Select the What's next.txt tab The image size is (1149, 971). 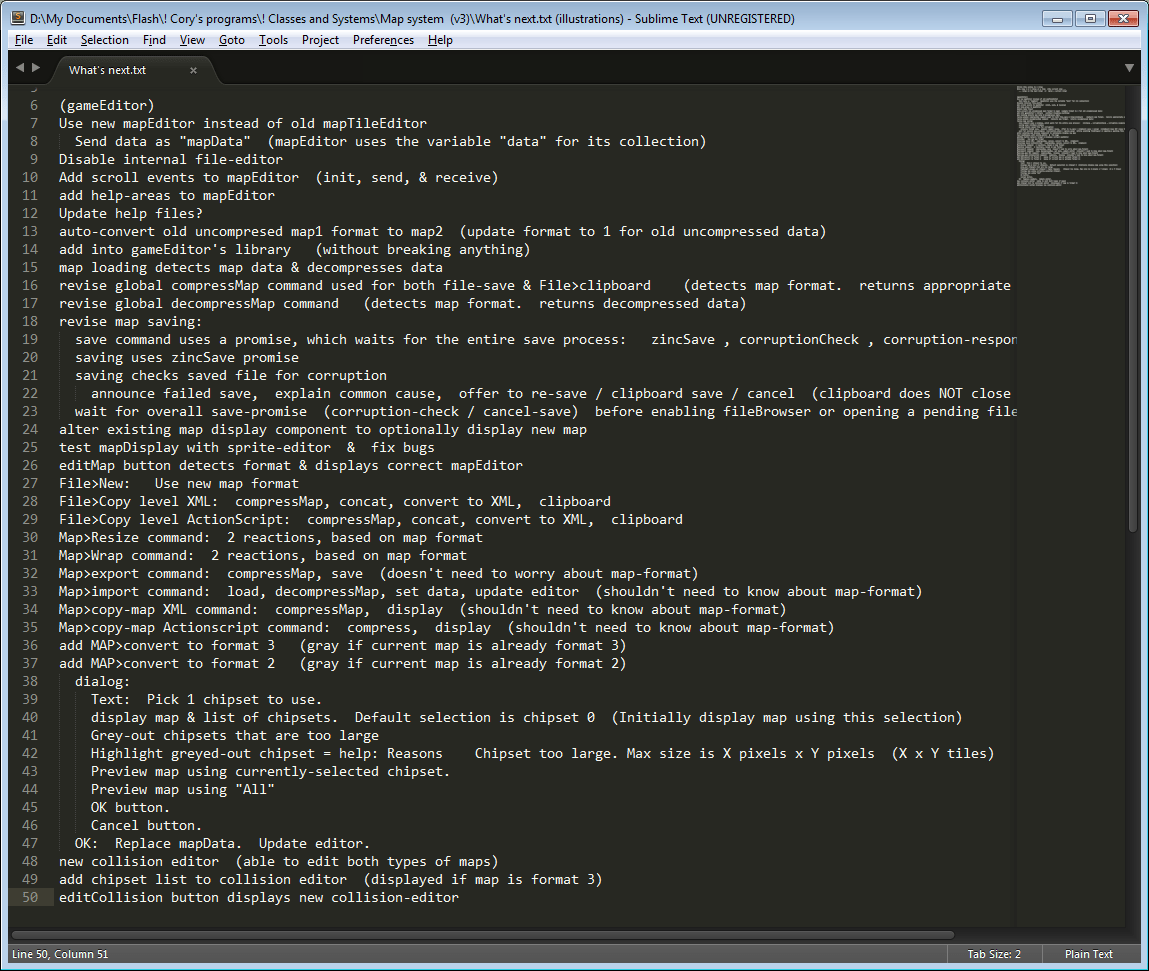[x=107, y=70]
